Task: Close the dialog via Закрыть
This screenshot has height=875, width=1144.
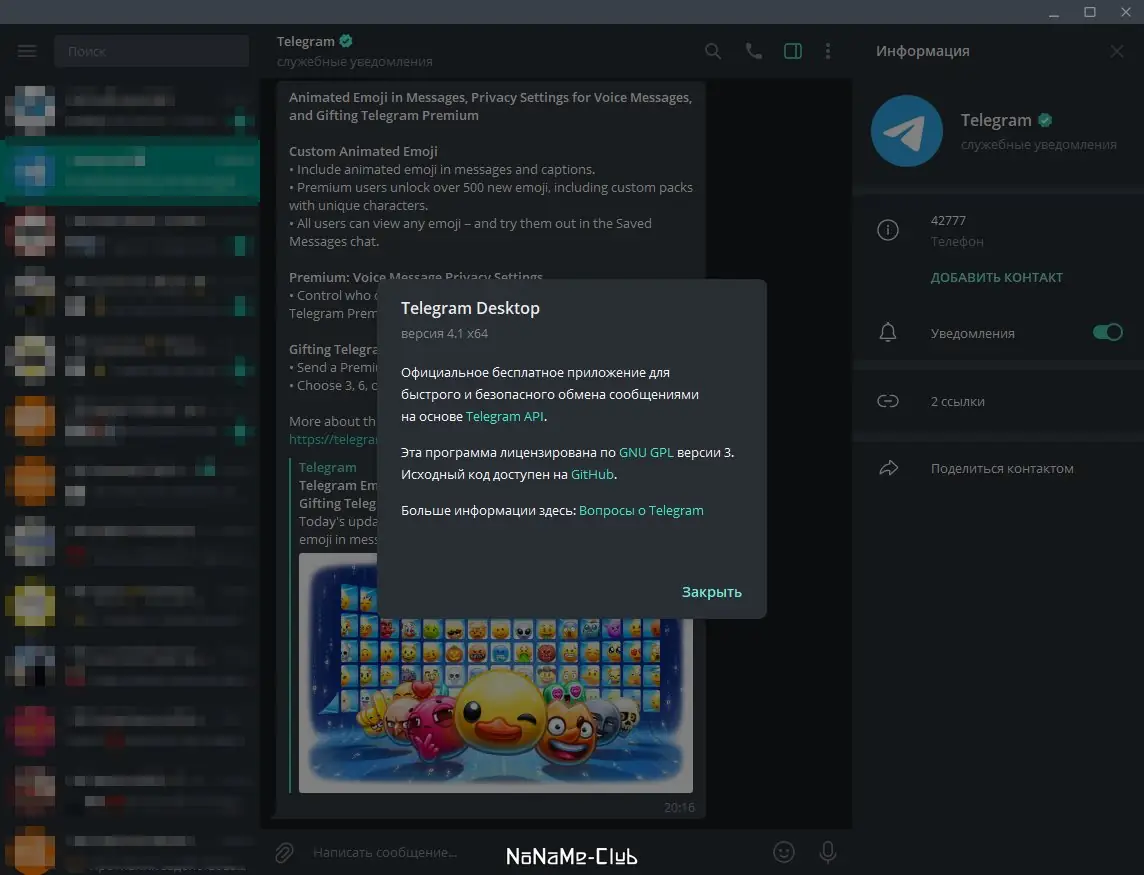Action: [x=711, y=592]
